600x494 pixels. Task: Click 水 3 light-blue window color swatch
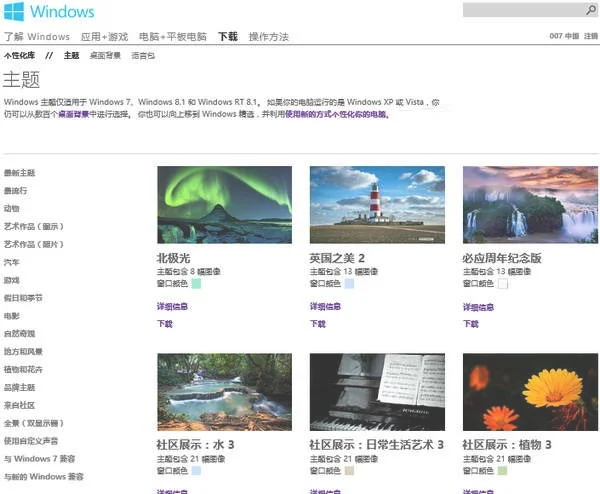[196, 471]
